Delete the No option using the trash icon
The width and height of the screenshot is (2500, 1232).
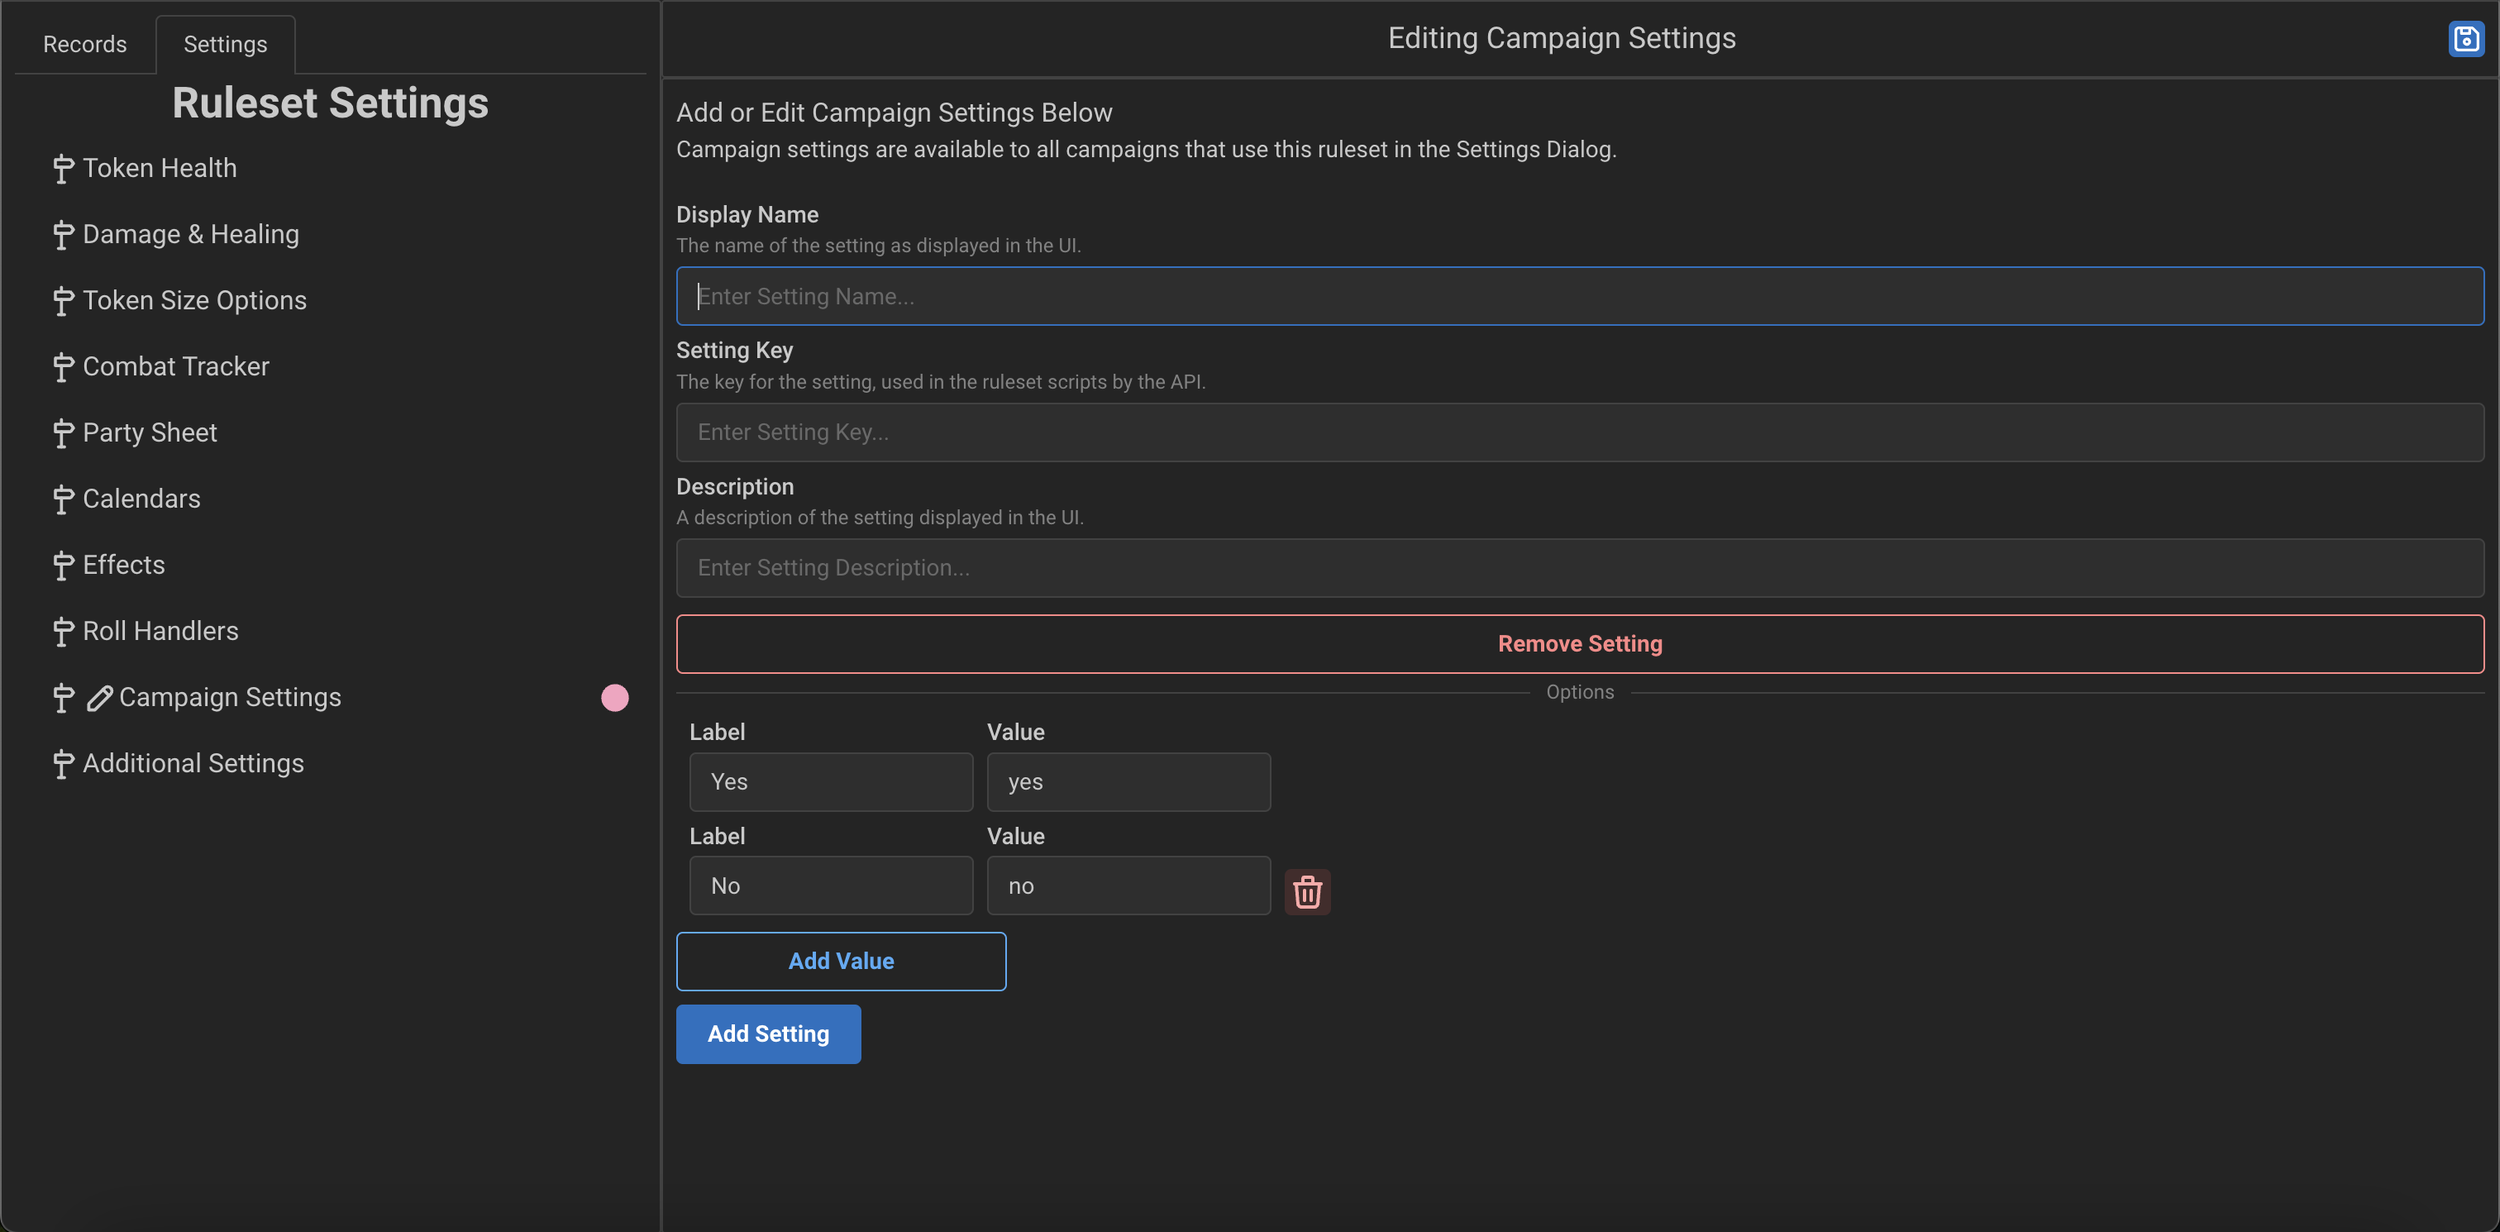[x=1307, y=891]
